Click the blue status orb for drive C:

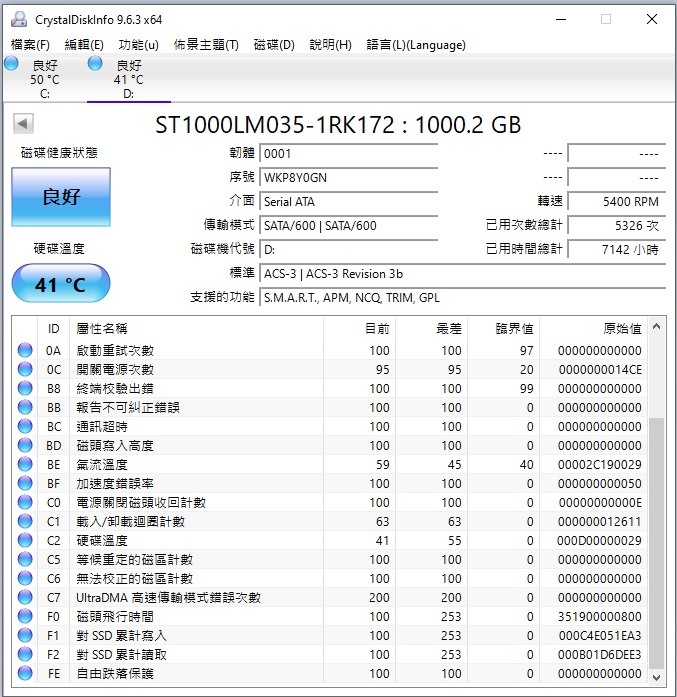click(11, 64)
